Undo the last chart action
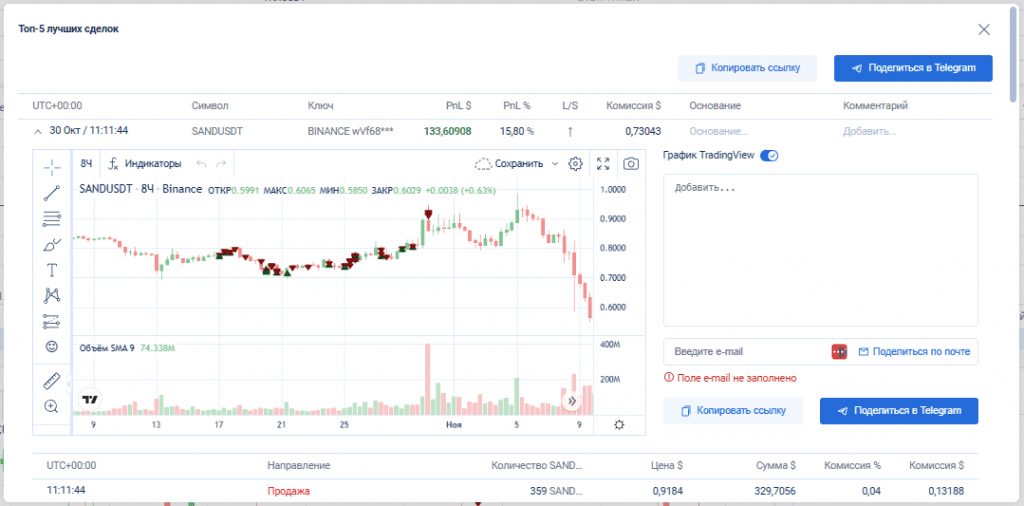This screenshot has width=1024, height=506. click(201, 163)
